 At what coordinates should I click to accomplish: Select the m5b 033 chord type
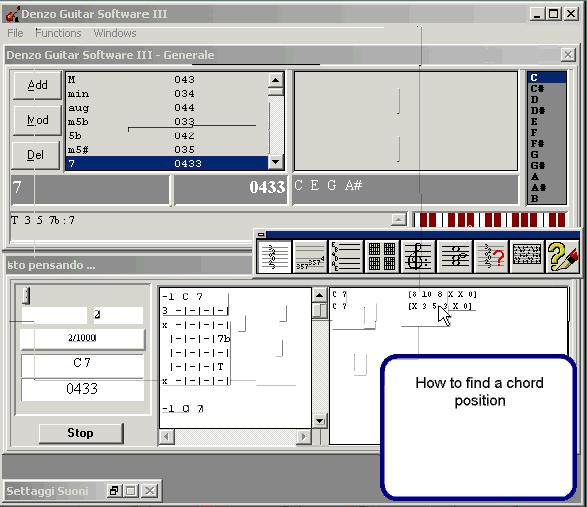pos(167,122)
